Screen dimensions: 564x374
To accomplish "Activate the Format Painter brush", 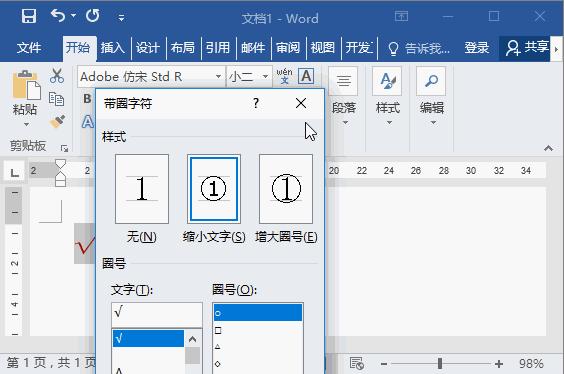I will coord(57,122).
